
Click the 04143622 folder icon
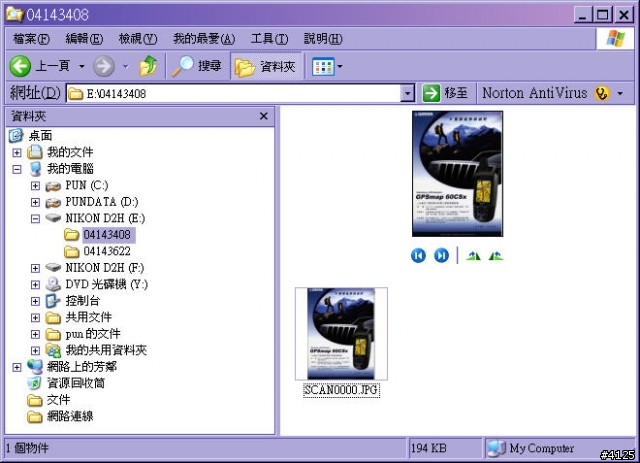(71, 251)
